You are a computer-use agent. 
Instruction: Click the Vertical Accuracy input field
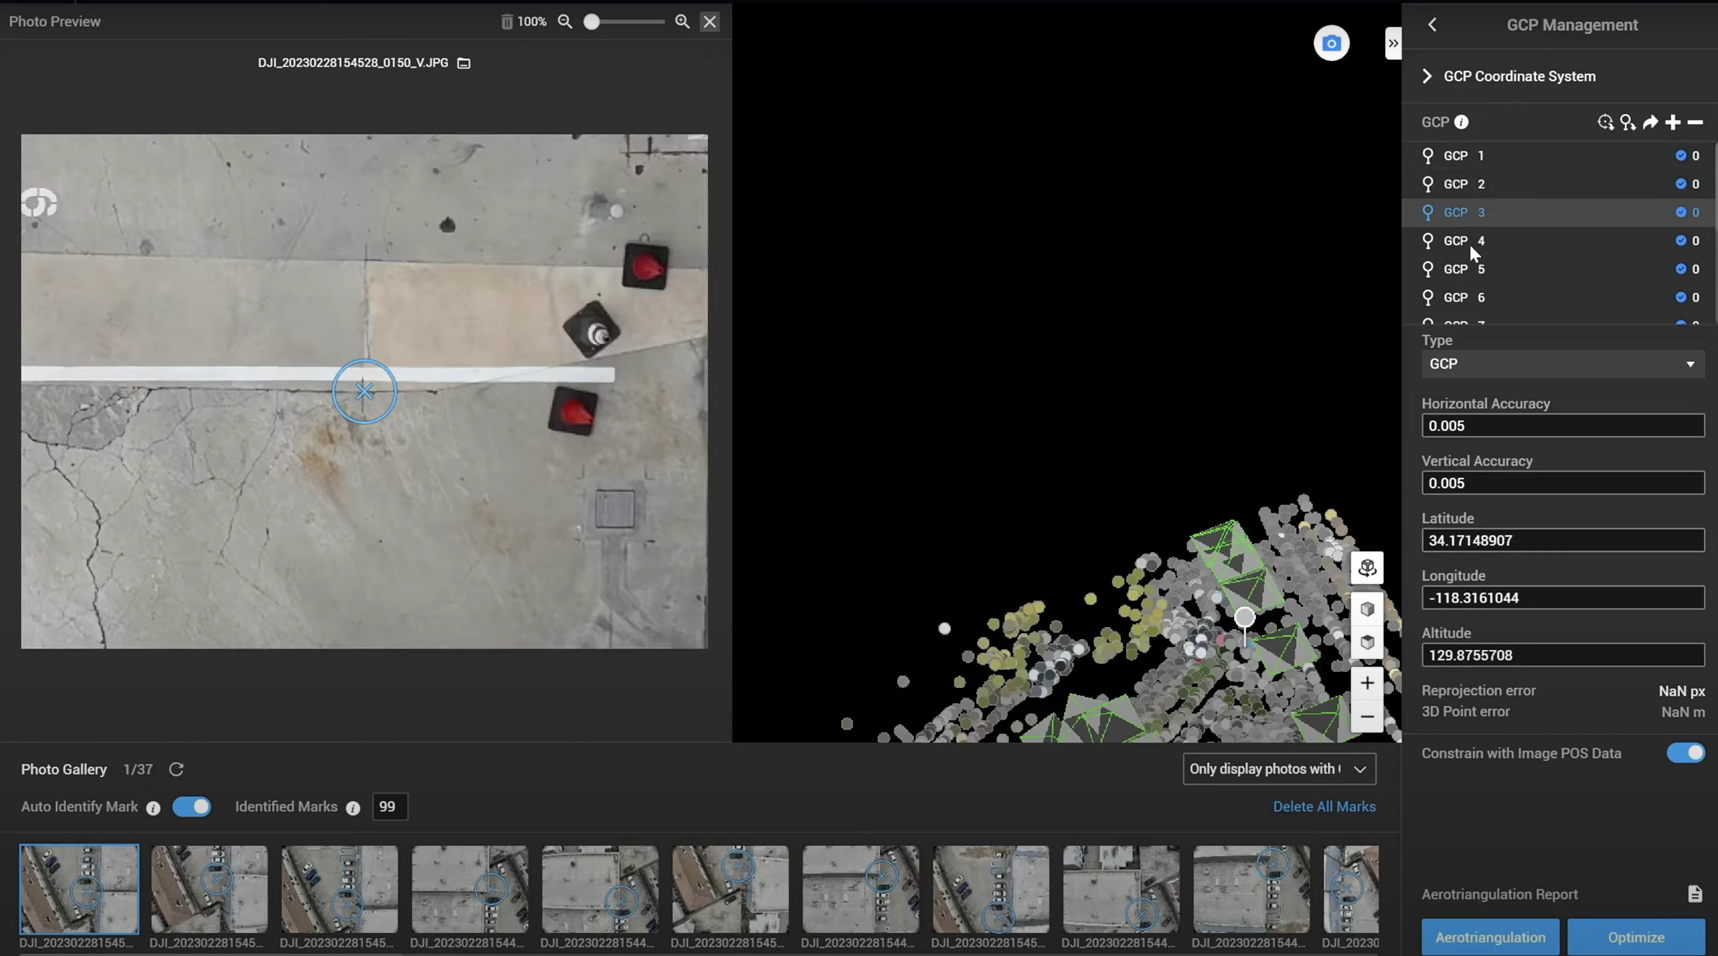[x=1563, y=483]
